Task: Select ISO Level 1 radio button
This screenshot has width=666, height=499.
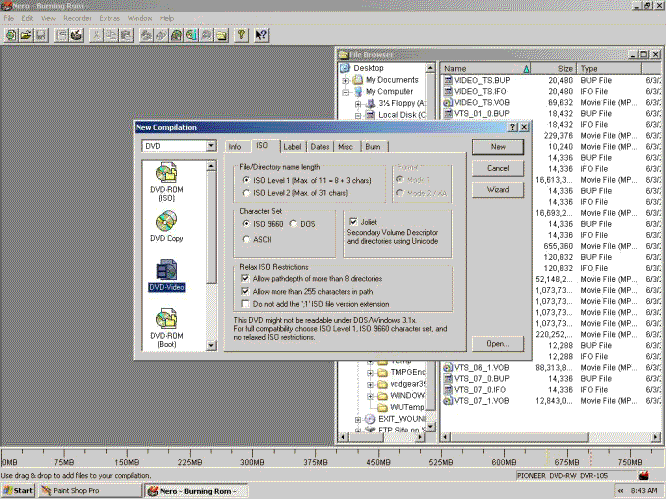Action: point(246,180)
